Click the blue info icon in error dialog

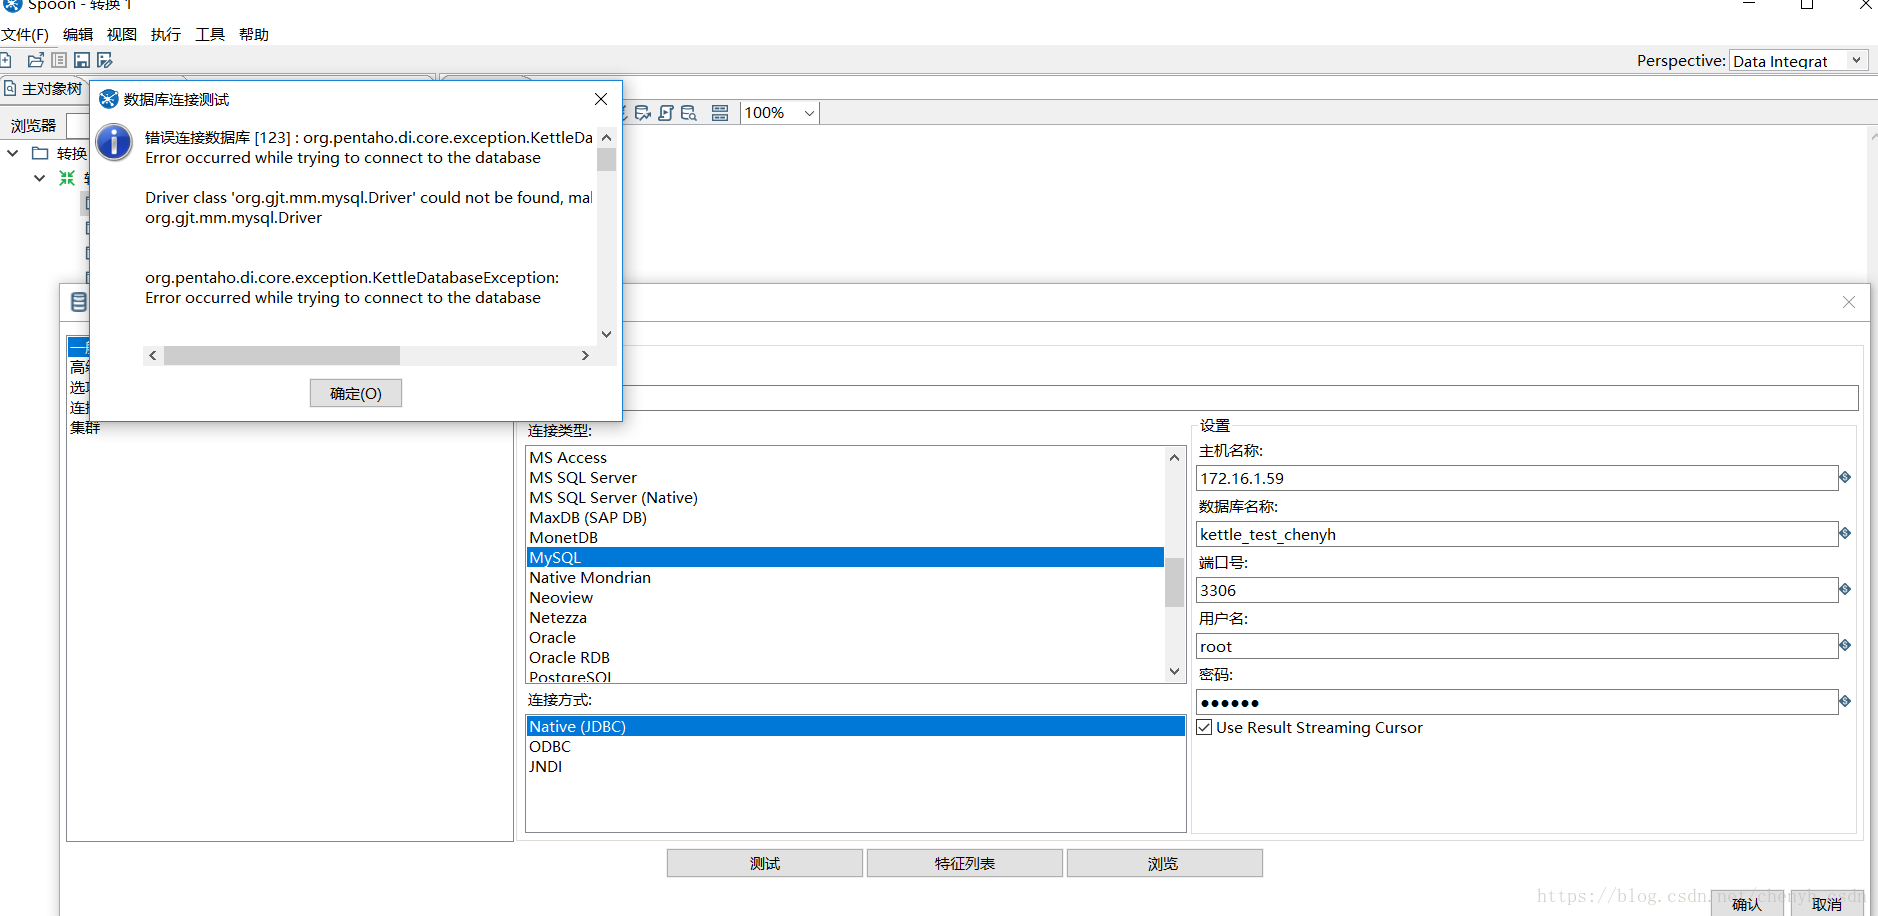[114, 142]
